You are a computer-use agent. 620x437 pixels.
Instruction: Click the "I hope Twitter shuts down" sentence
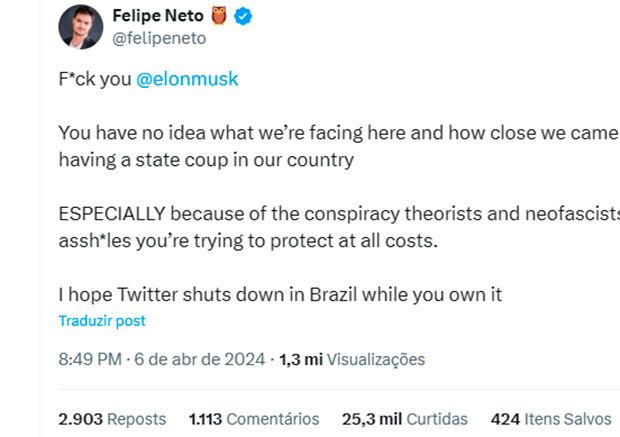click(279, 295)
